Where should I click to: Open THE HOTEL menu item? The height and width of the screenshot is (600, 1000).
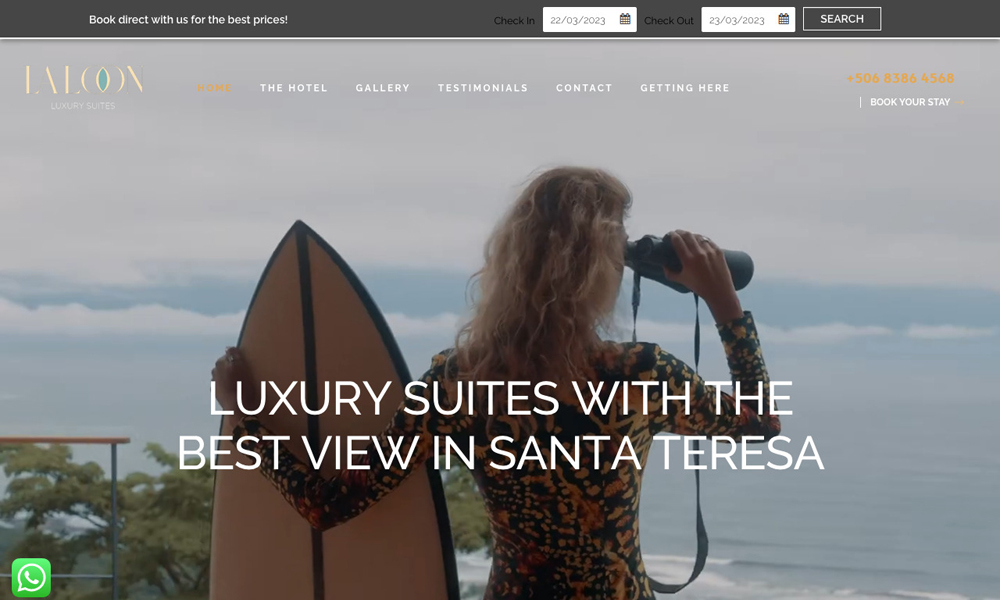(293, 88)
